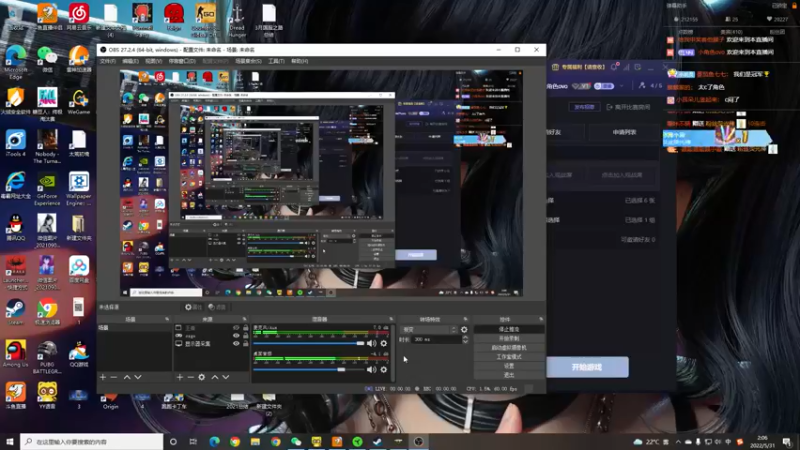Increase transition duration with the stepper up arrow
800x450 pixels.
pos(465,337)
